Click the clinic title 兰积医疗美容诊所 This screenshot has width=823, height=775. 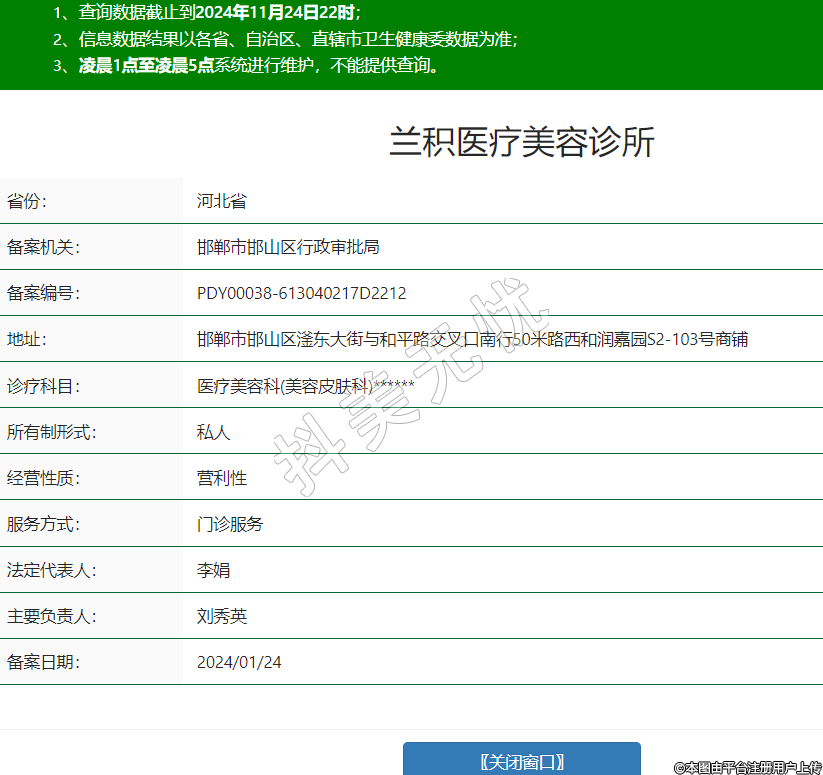(x=521, y=143)
